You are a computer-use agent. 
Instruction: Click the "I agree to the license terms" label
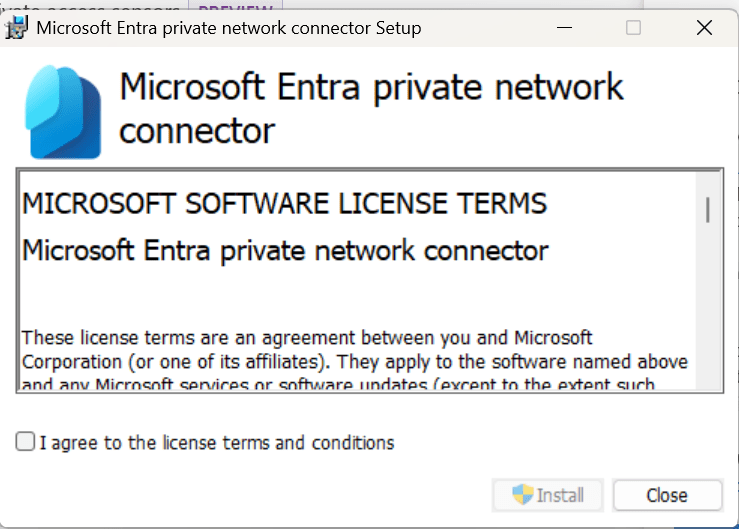(x=217, y=443)
